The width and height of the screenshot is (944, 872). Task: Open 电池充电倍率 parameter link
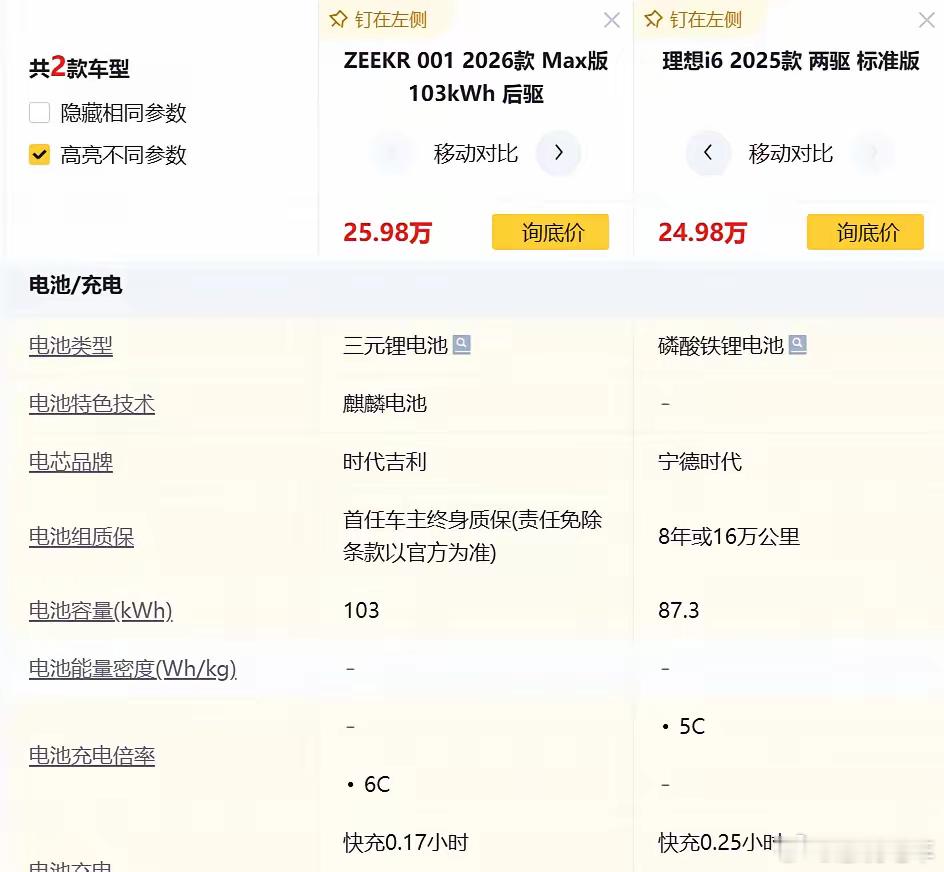click(92, 756)
